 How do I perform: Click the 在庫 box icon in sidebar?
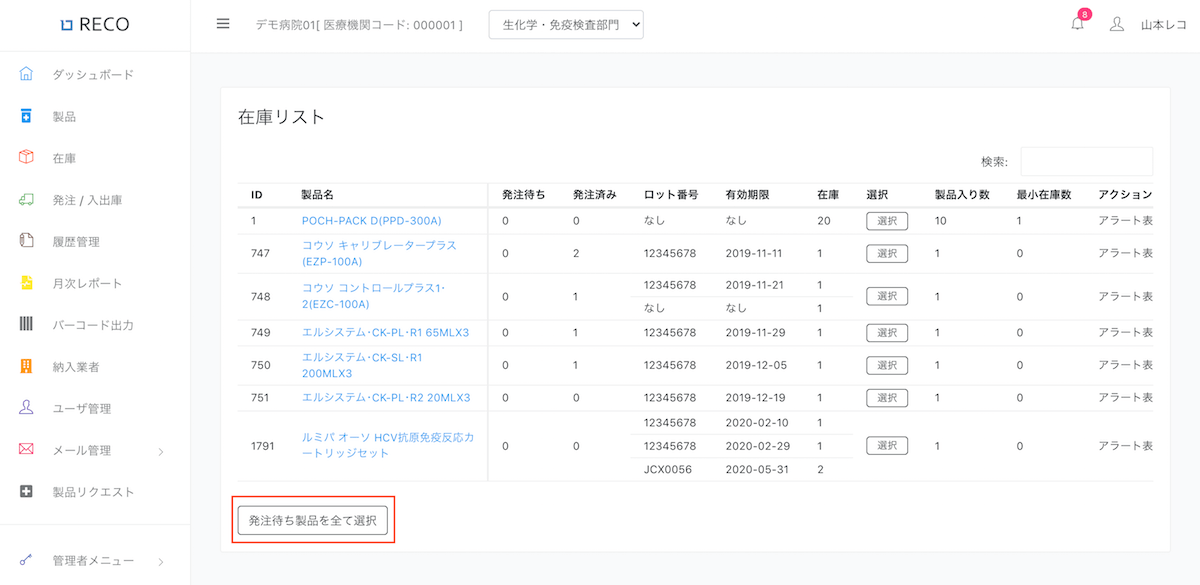point(27,158)
